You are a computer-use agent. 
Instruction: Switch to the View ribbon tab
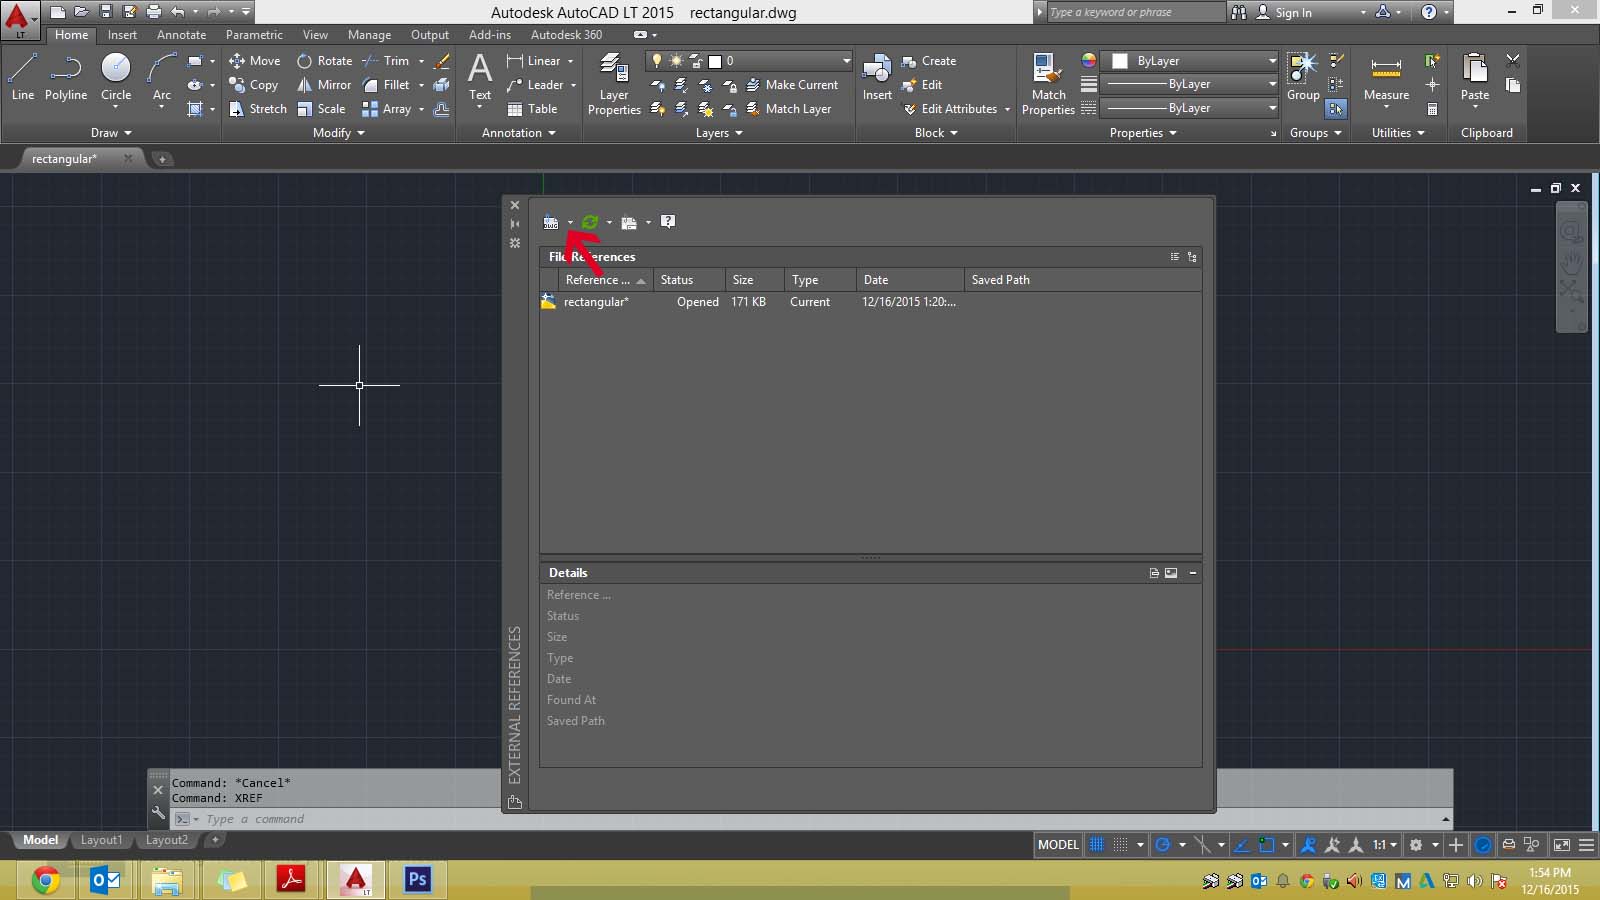click(x=315, y=35)
